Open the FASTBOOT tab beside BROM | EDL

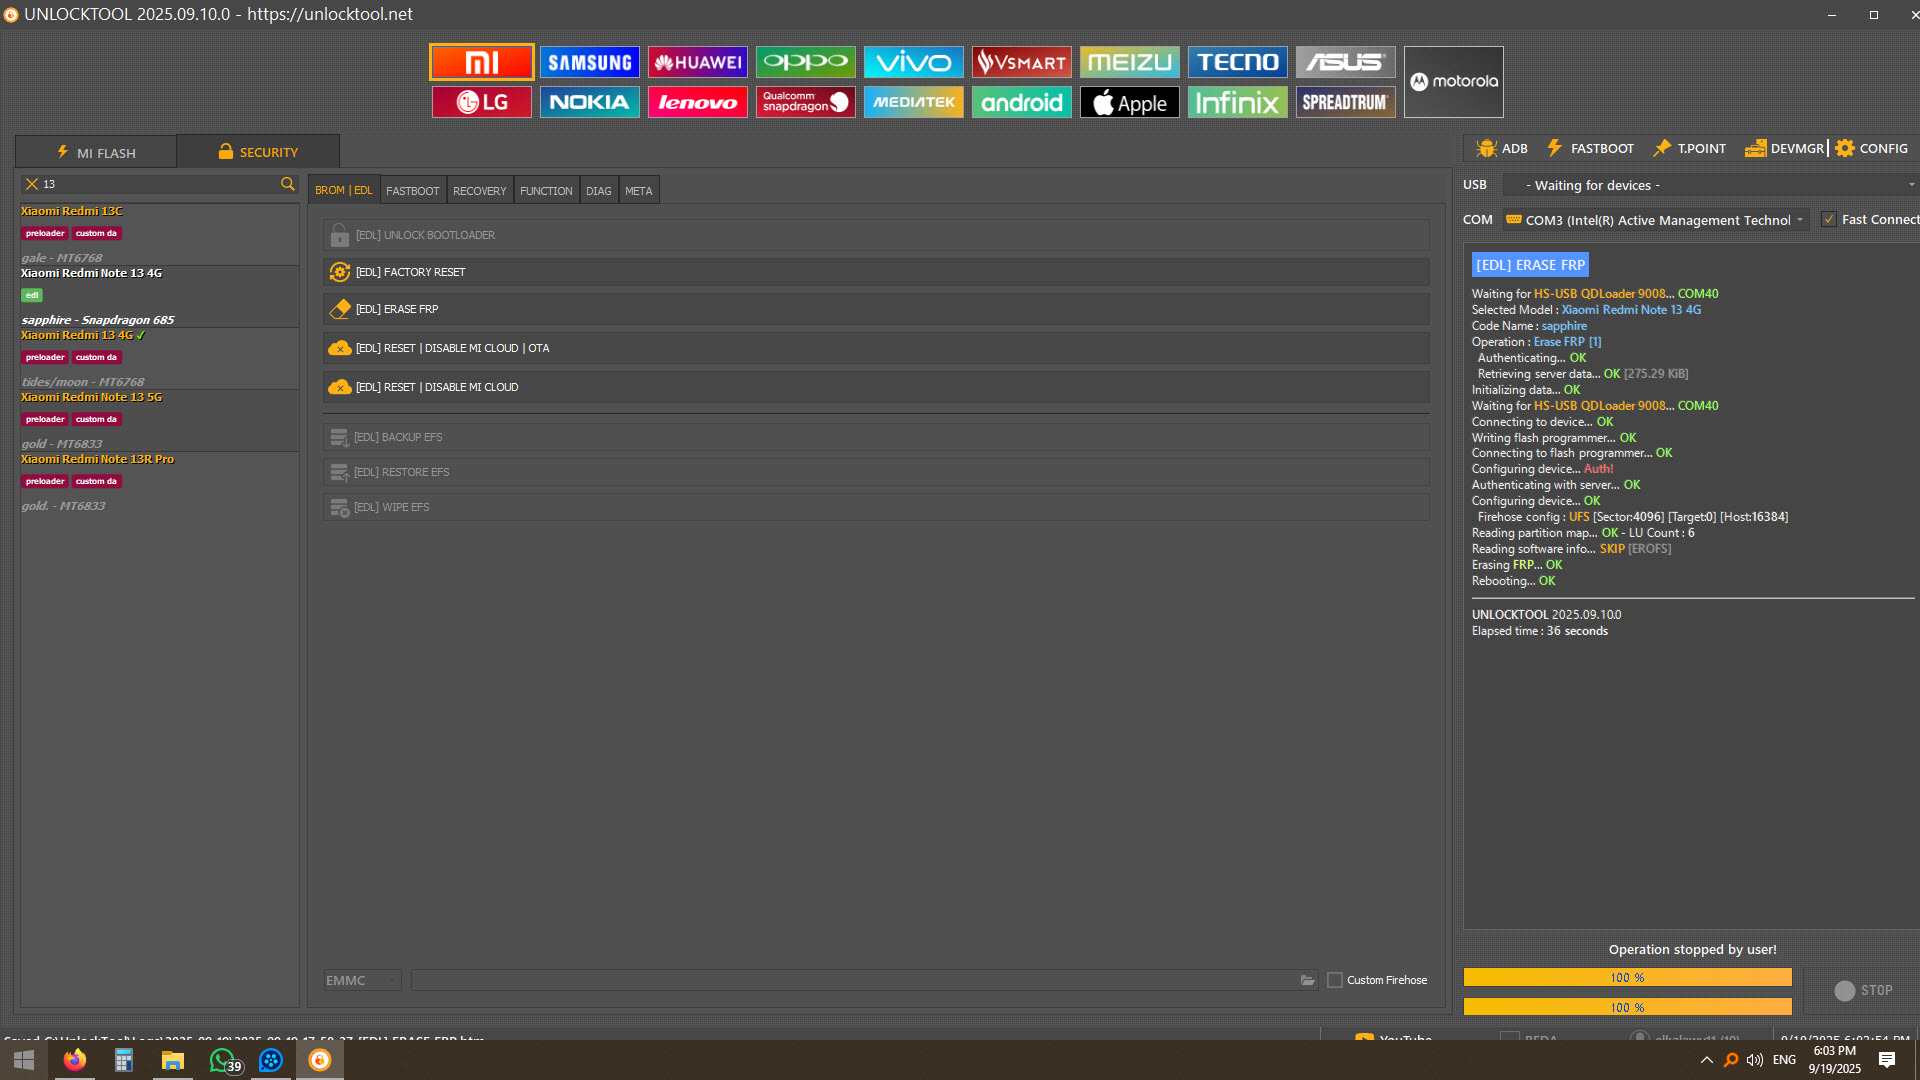413,191
